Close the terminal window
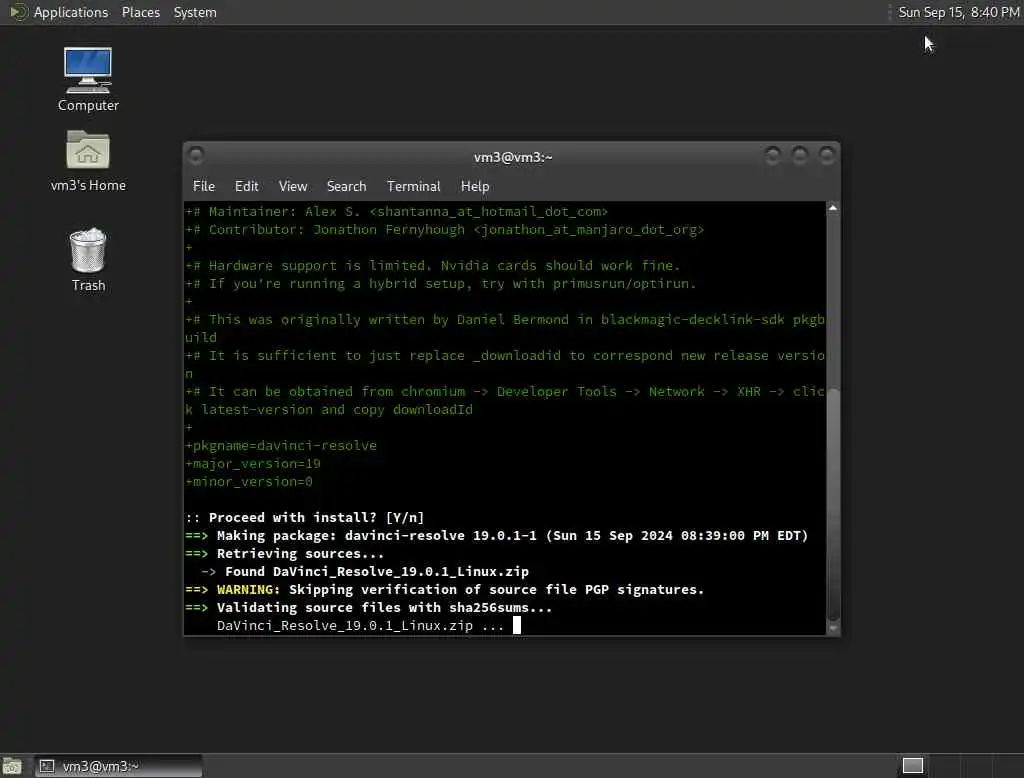 (827, 155)
